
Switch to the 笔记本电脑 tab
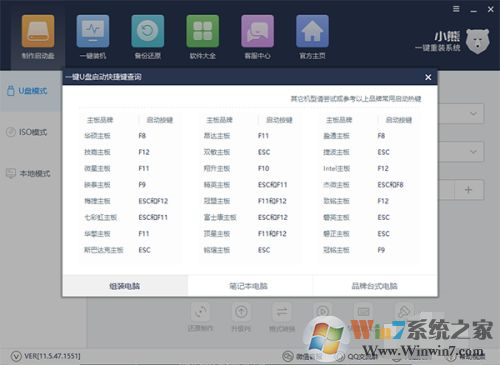(x=249, y=286)
